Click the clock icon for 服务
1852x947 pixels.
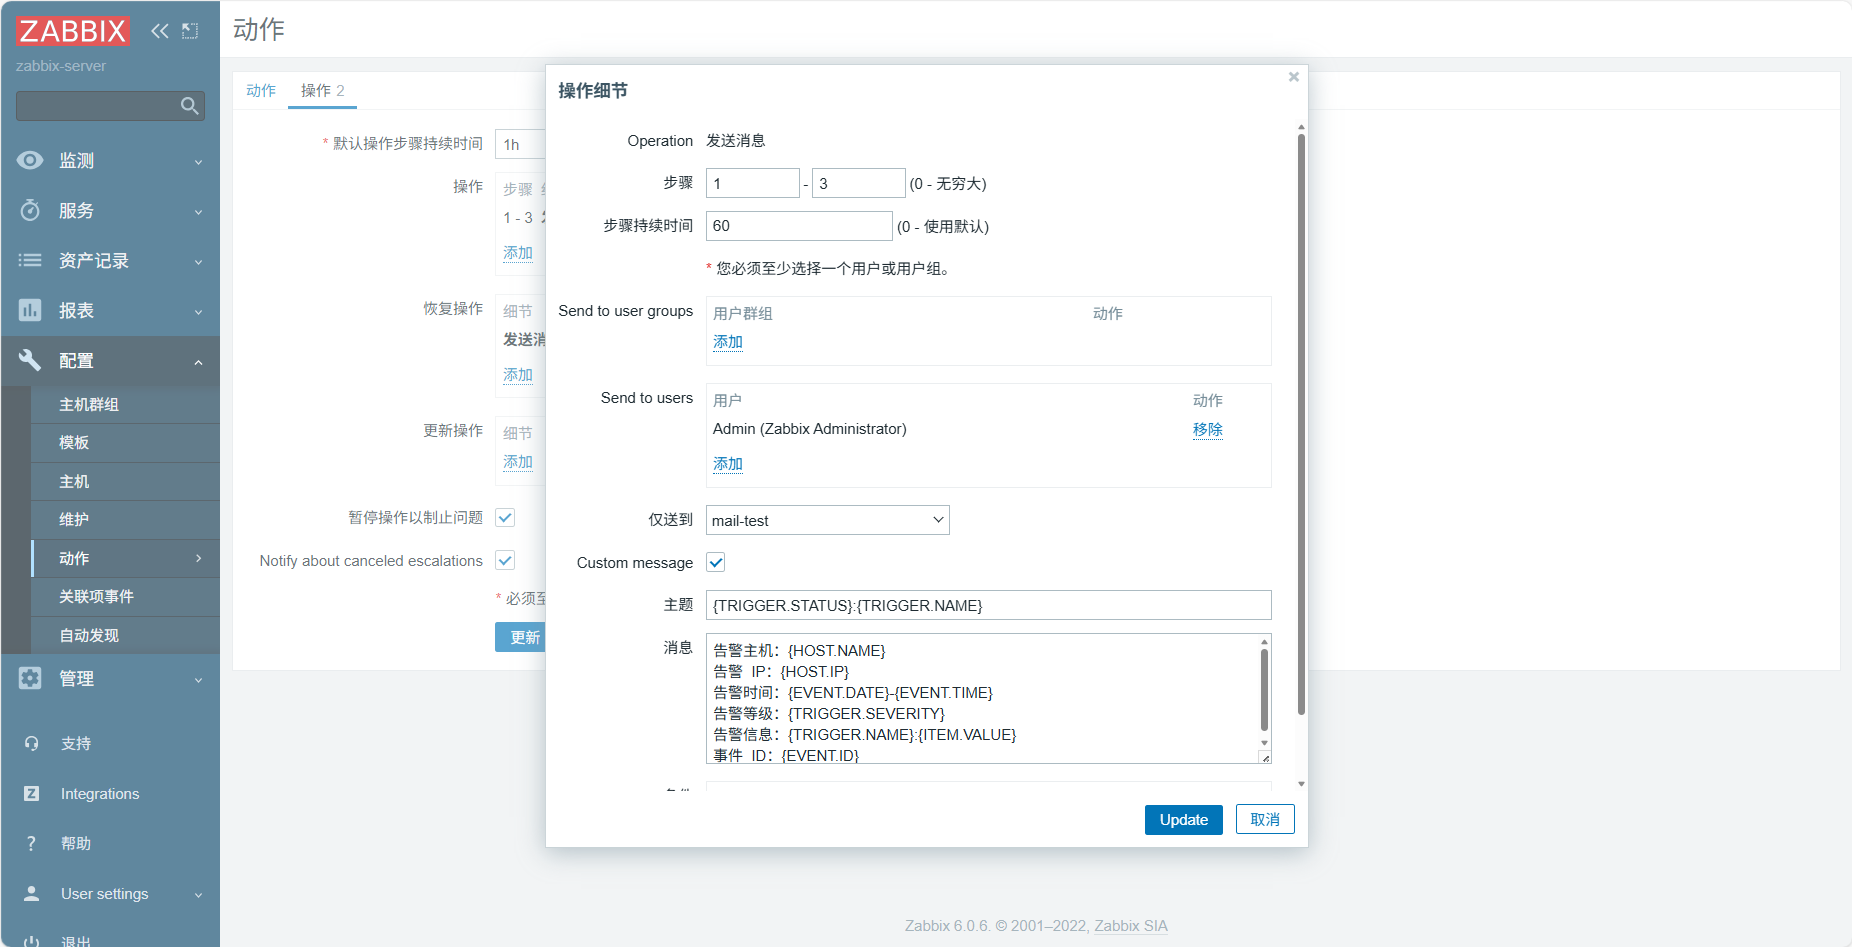(30, 210)
